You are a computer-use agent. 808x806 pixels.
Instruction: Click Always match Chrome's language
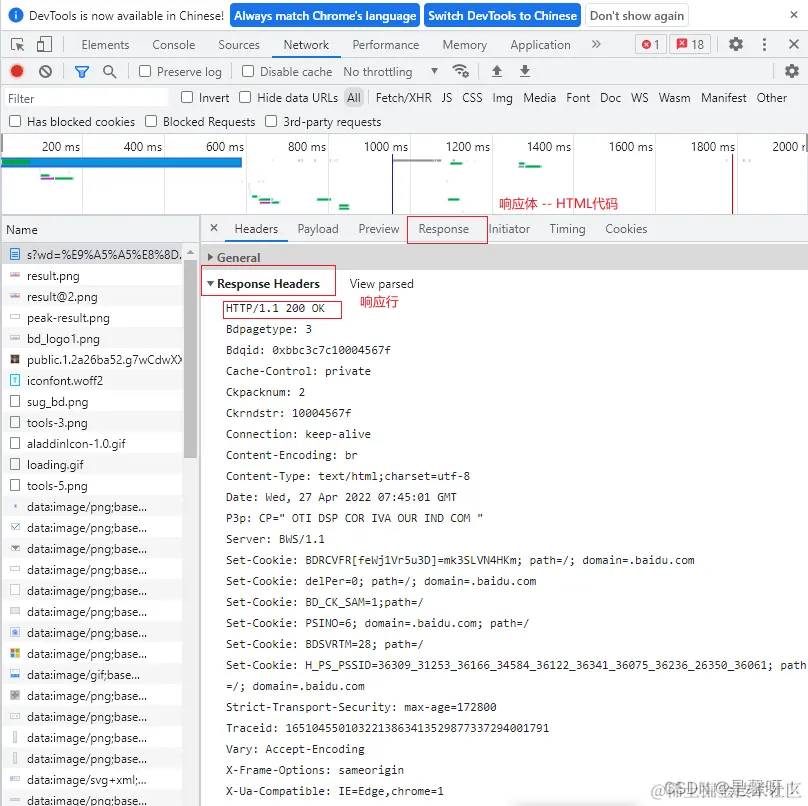coord(325,15)
